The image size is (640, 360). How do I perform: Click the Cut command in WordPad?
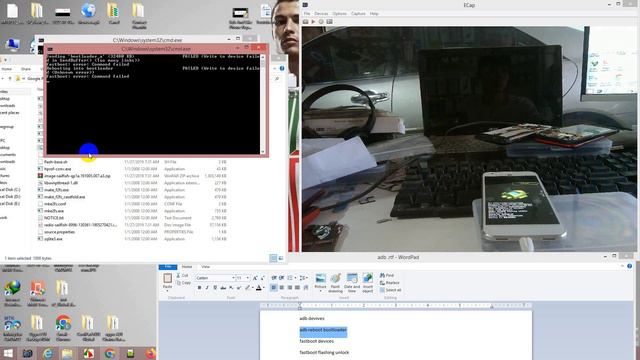(183, 276)
